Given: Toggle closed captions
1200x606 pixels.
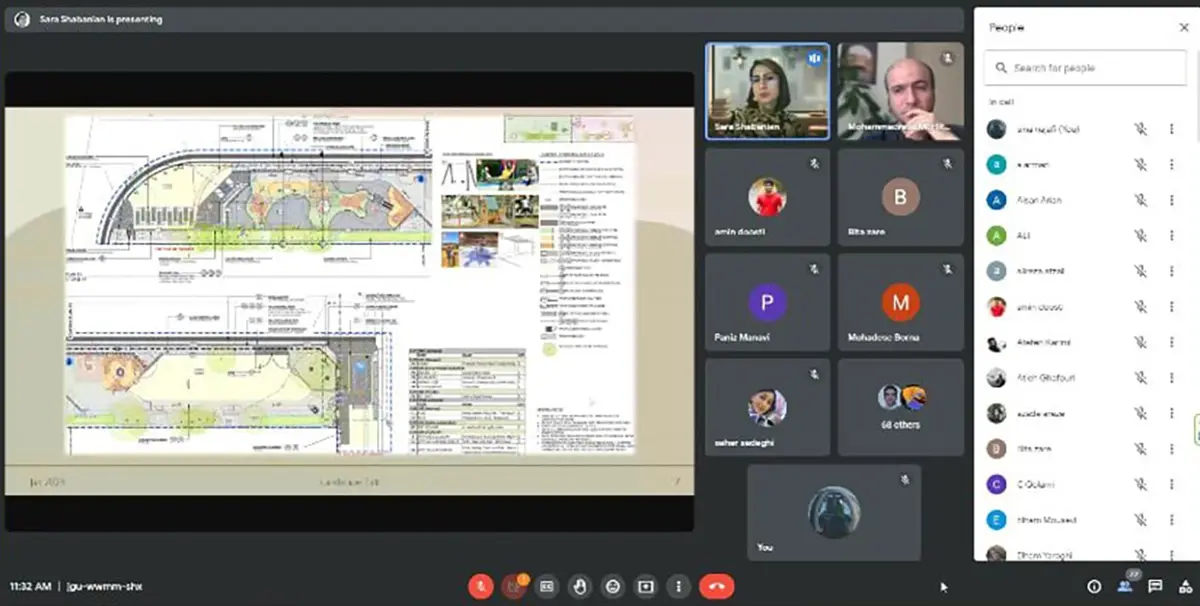Looking at the screenshot, I should click(547, 586).
